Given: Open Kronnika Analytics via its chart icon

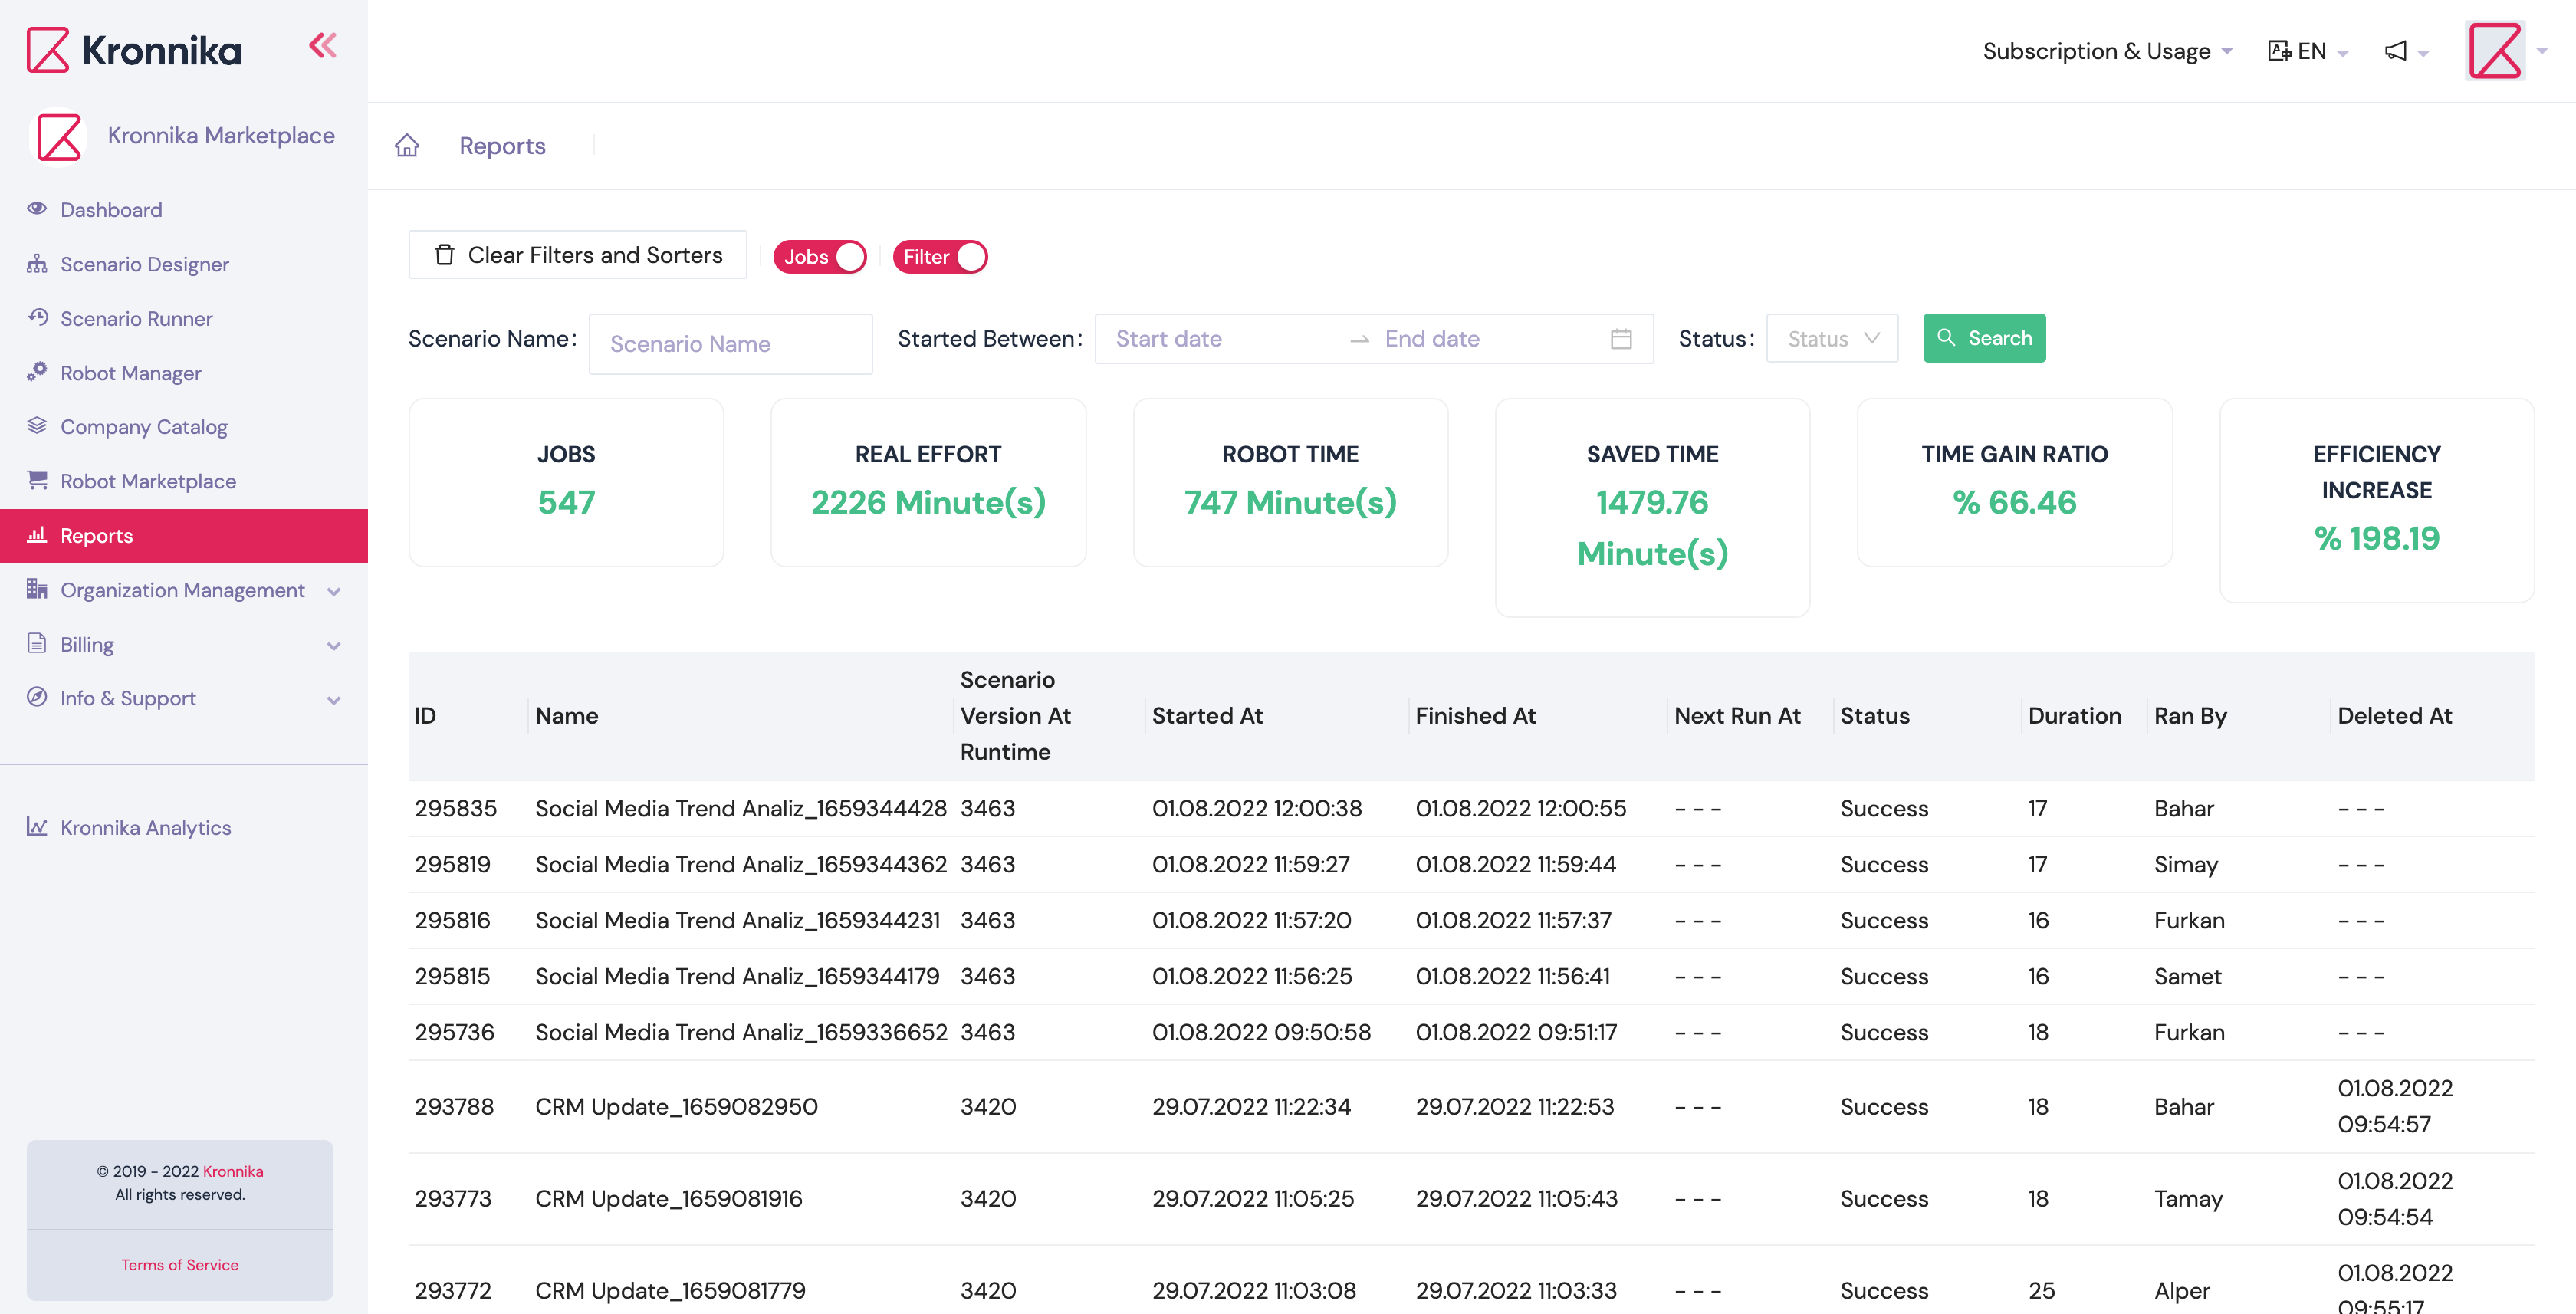Looking at the screenshot, I should [x=37, y=827].
